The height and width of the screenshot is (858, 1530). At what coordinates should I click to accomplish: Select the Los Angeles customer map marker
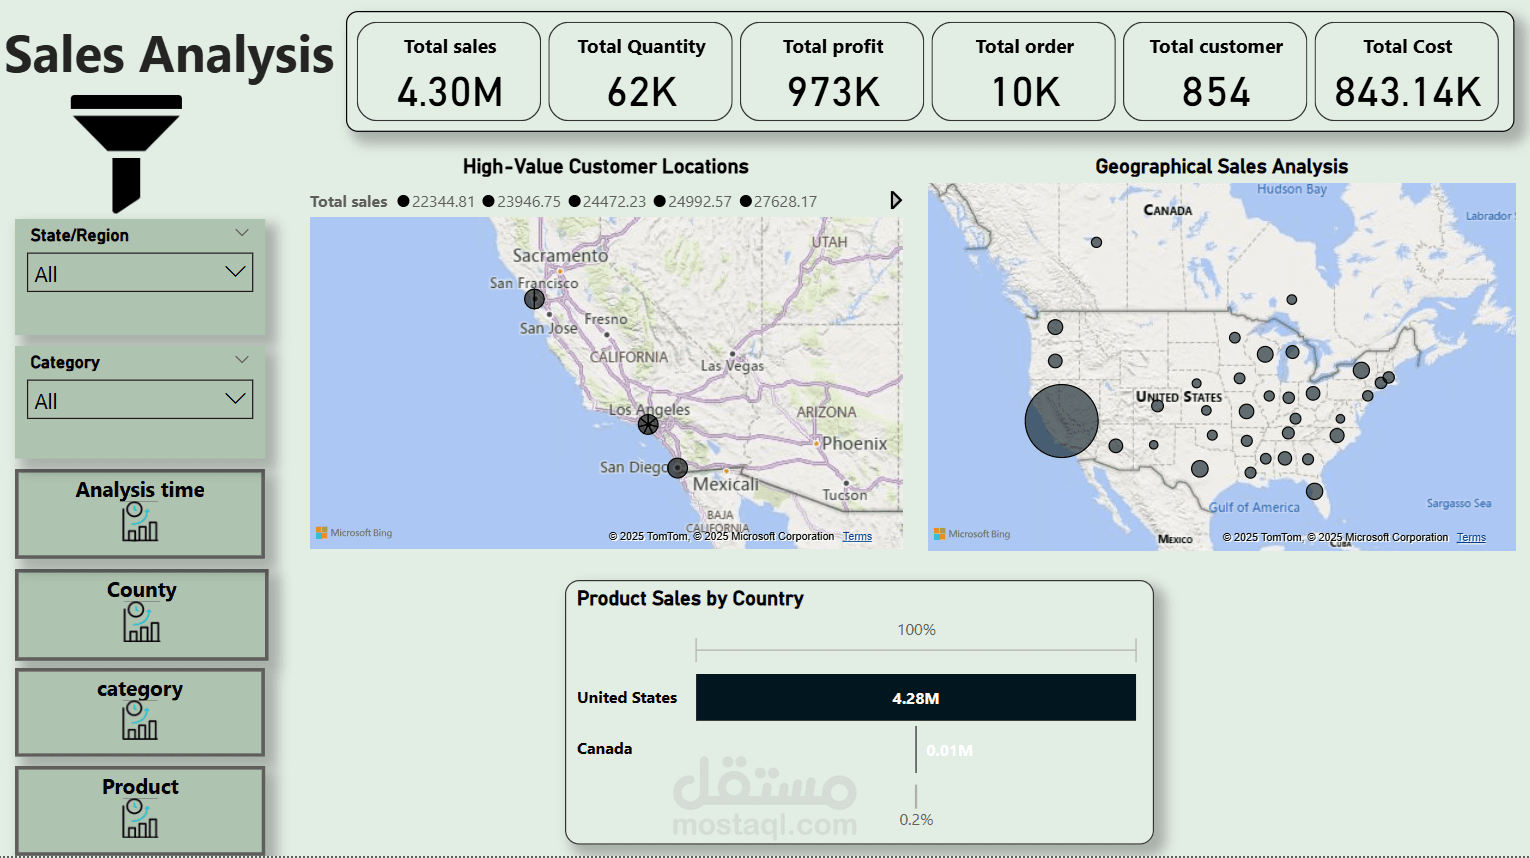click(x=648, y=424)
